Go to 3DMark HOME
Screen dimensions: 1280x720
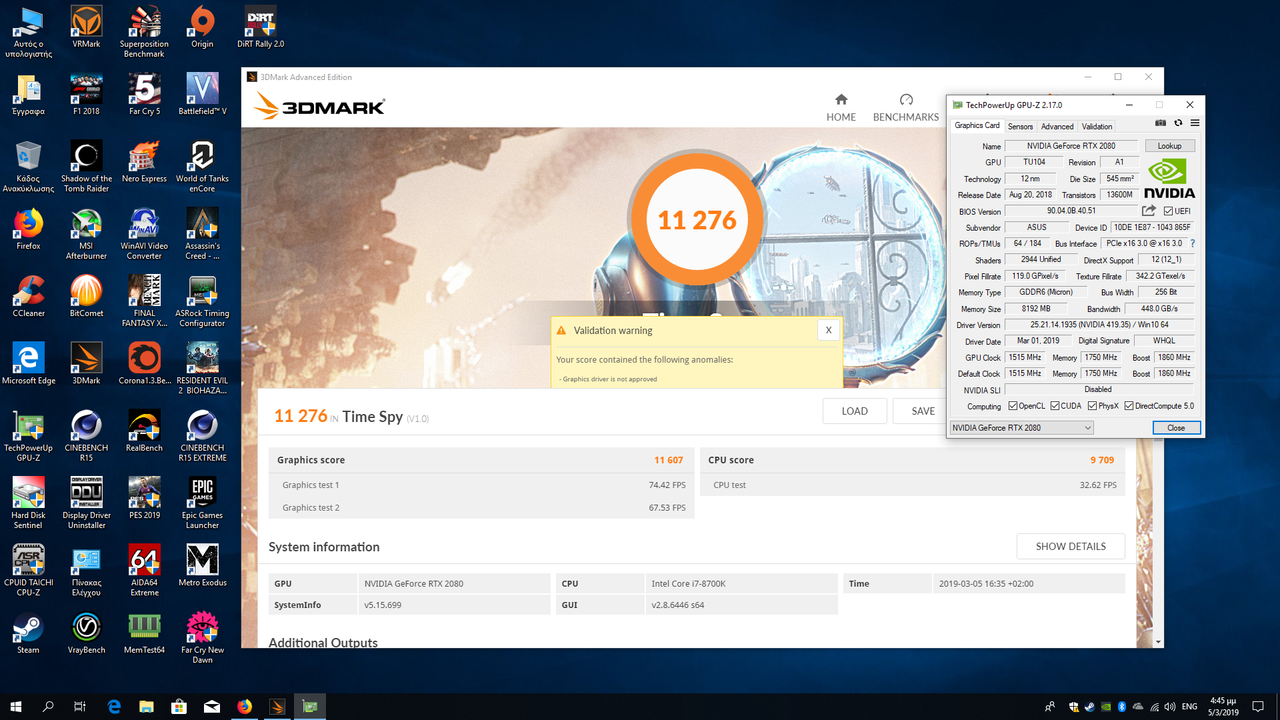[x=841, y=108]
